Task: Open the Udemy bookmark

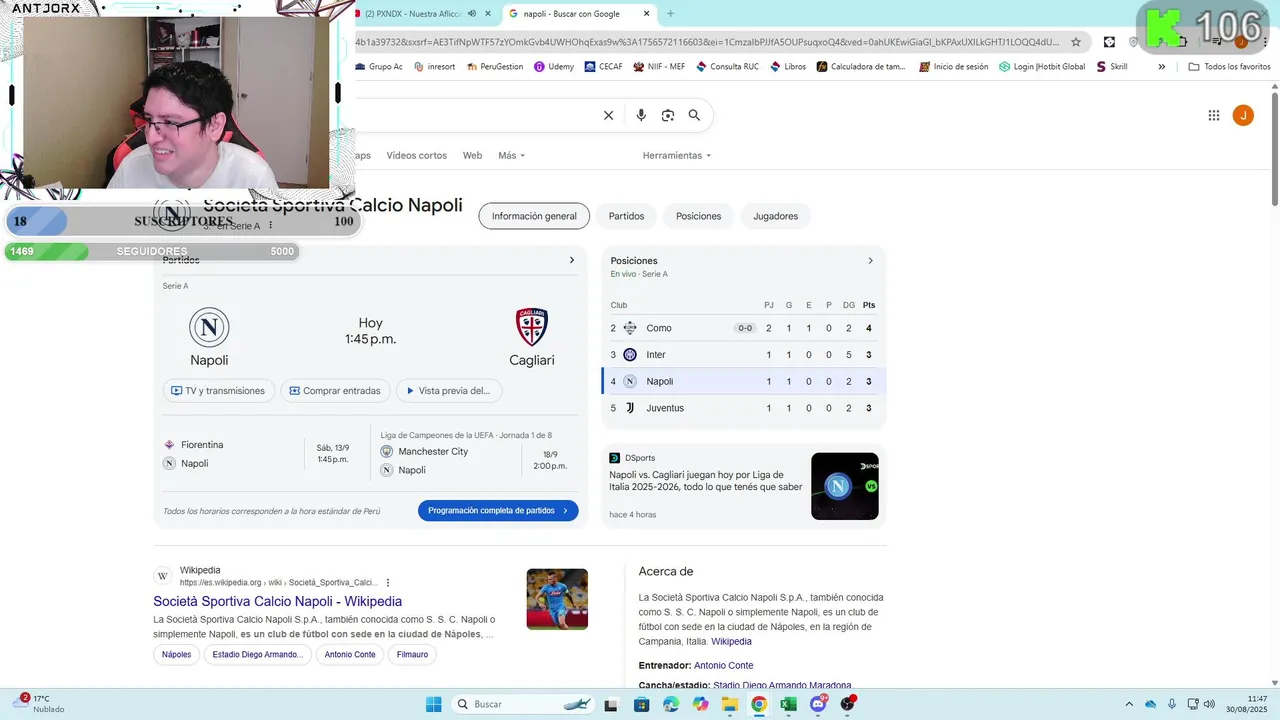Action: [554, 67]
